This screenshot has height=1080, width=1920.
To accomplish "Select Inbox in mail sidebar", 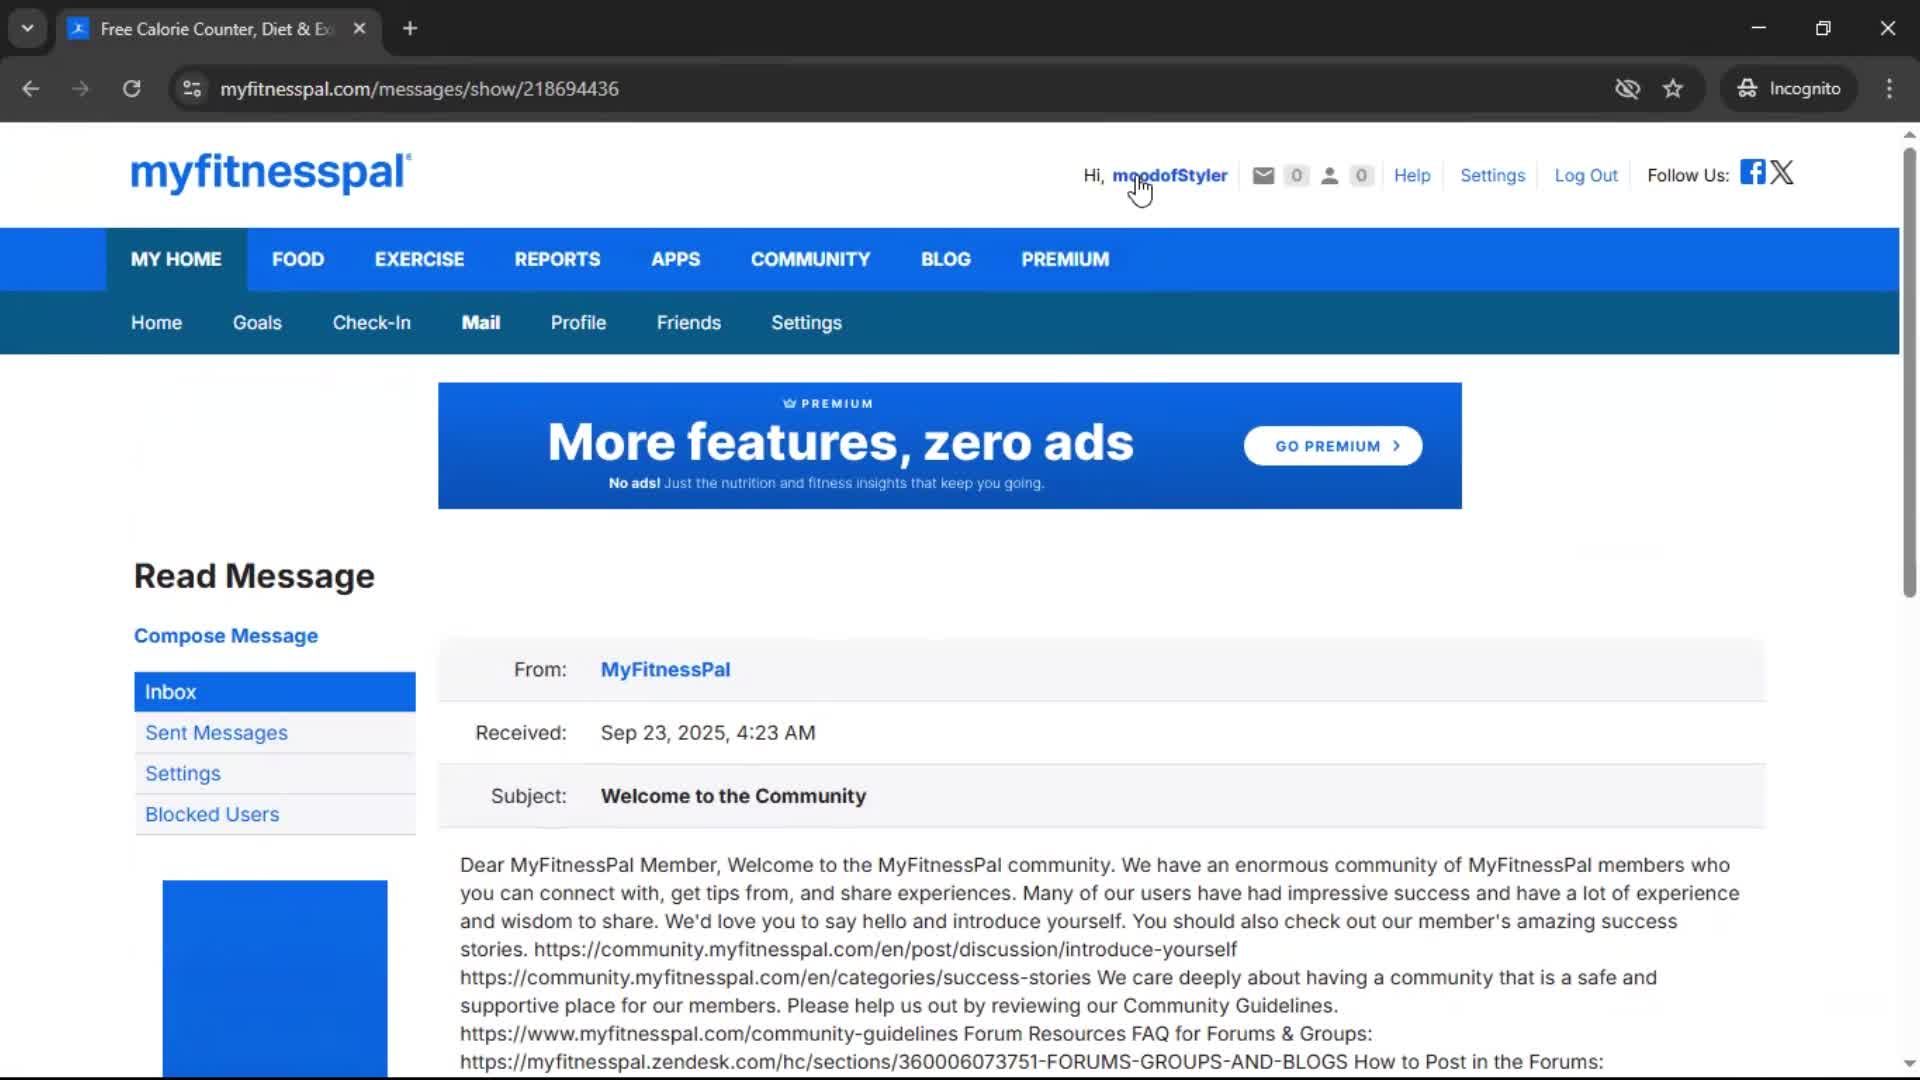I will tap(275, 692).
